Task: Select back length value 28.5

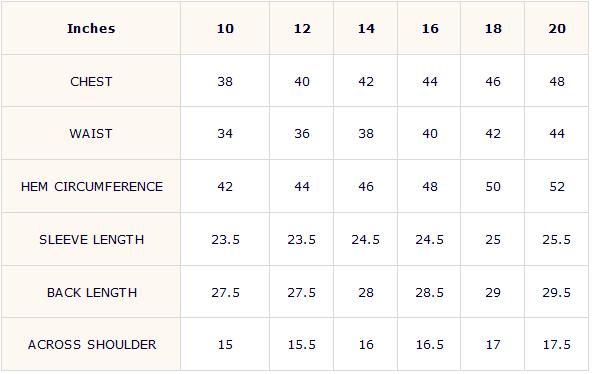Action: click(430, 292)
